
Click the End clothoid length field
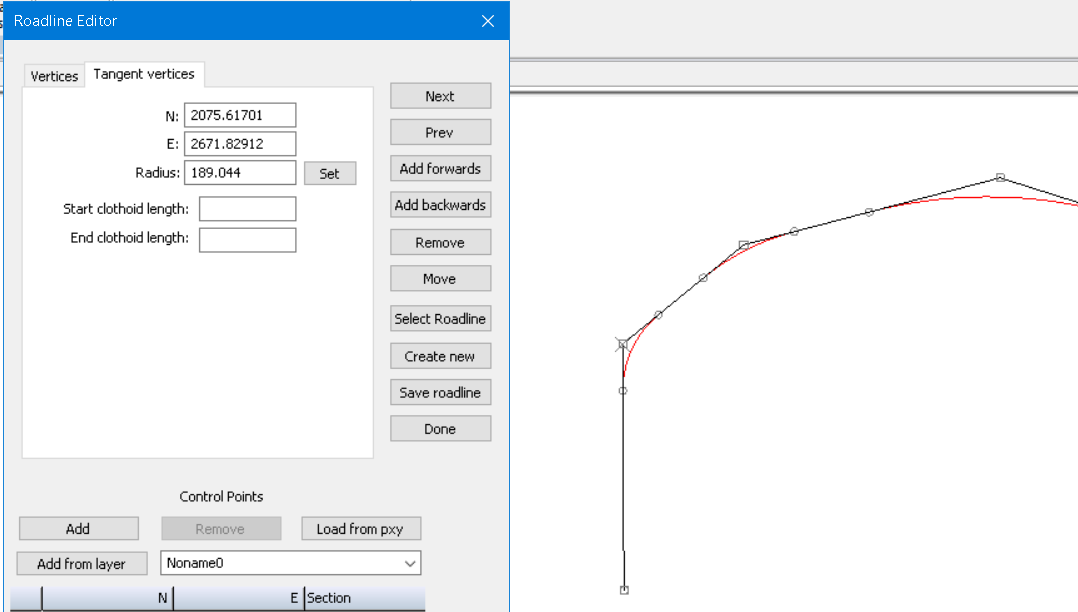click(247, 240)
